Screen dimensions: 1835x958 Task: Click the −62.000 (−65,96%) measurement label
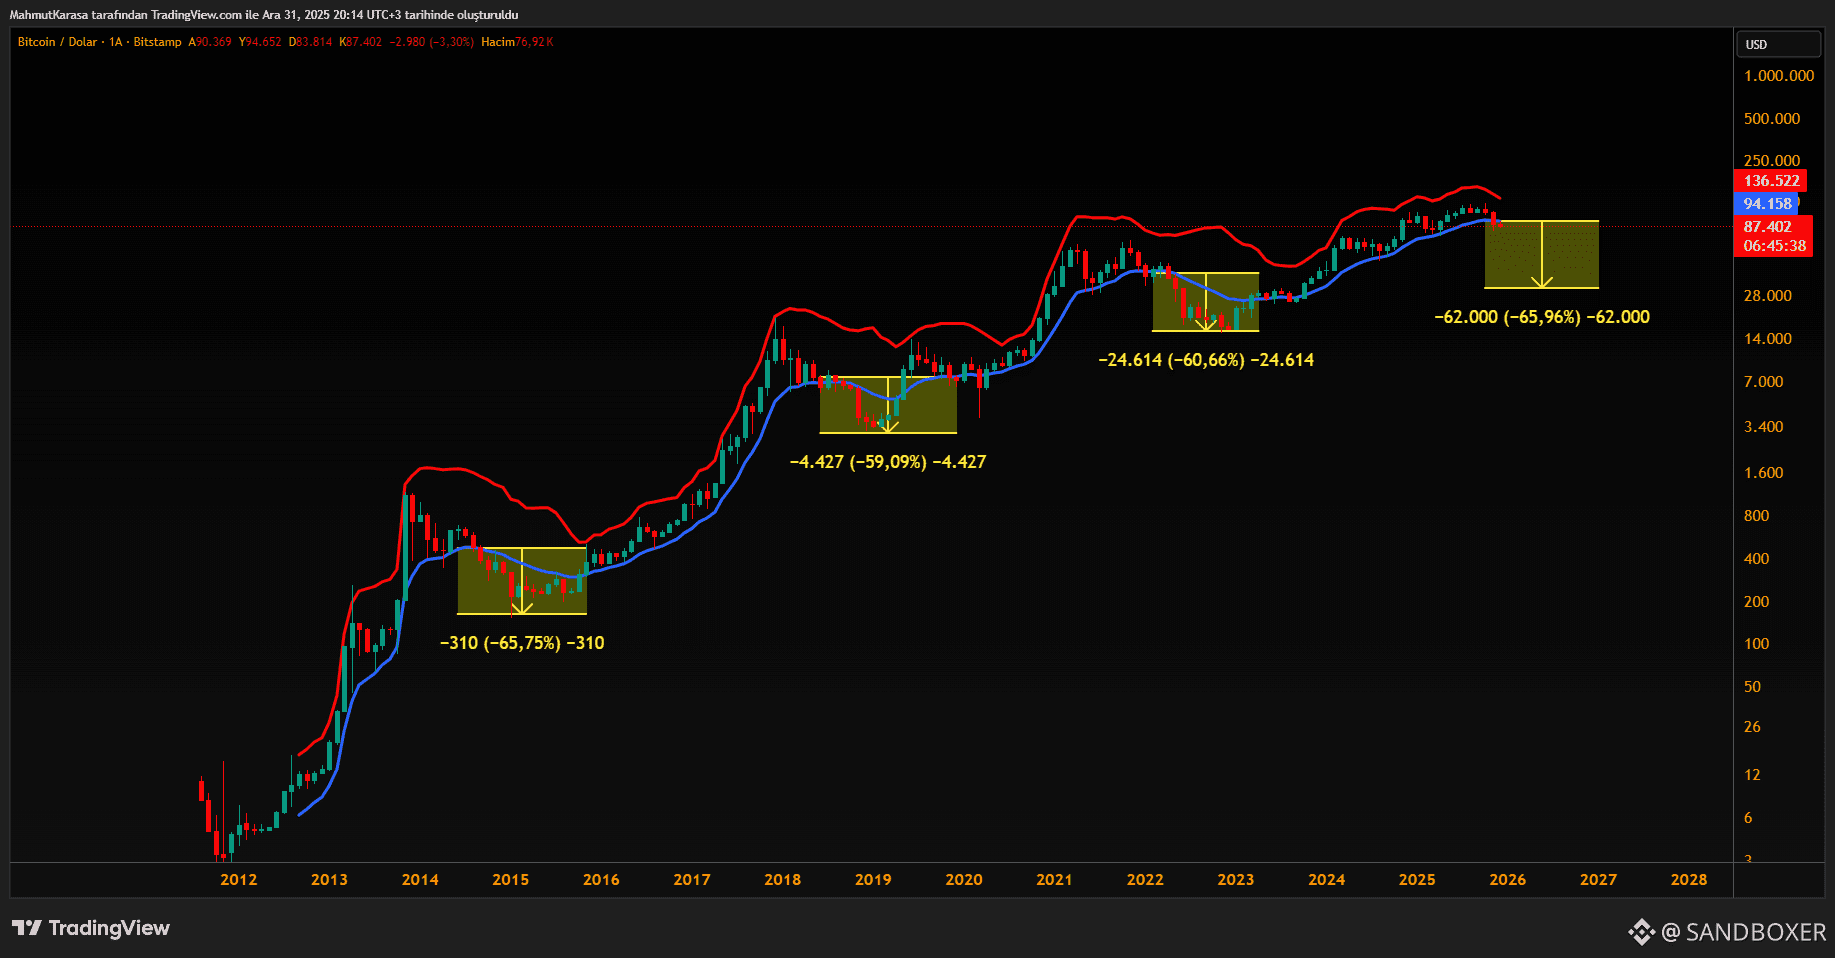click(x=1542, y=317)
